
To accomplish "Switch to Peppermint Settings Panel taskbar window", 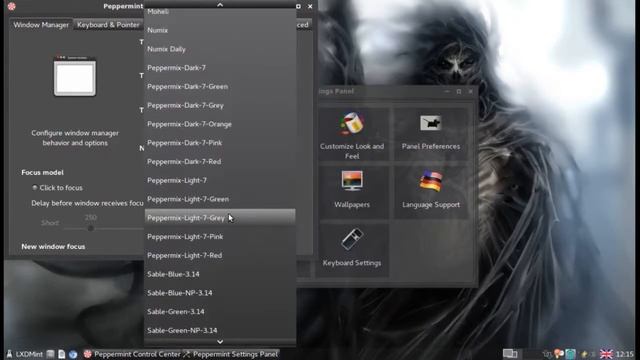I will pyautogui.click(x=231, y=354).
